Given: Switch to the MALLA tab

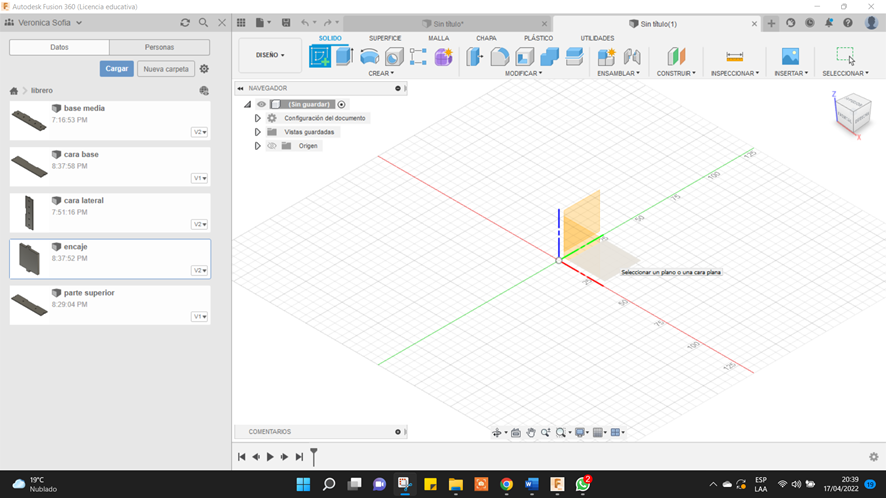Looking at the screenshot, I should click(438, 38).
